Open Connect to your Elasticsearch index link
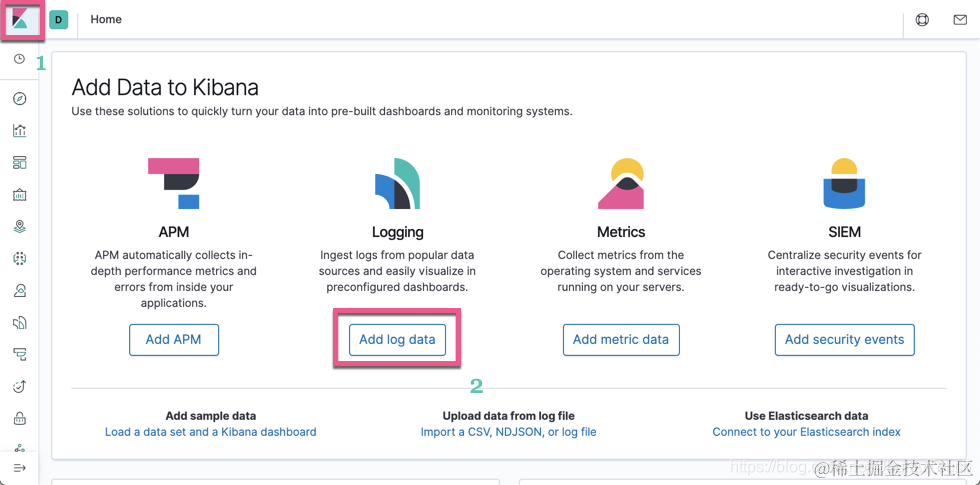Screen dimensions: 980x485 [x=806, y=432]
